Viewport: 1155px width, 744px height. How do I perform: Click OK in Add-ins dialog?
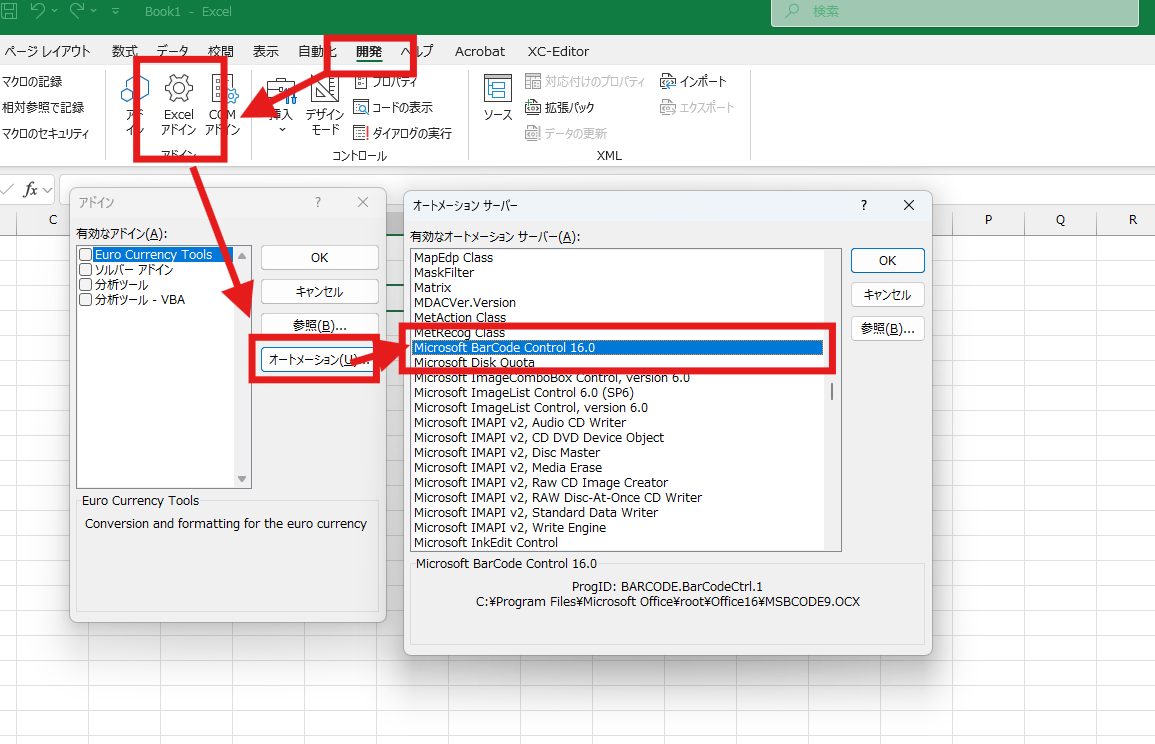[320, 258]
